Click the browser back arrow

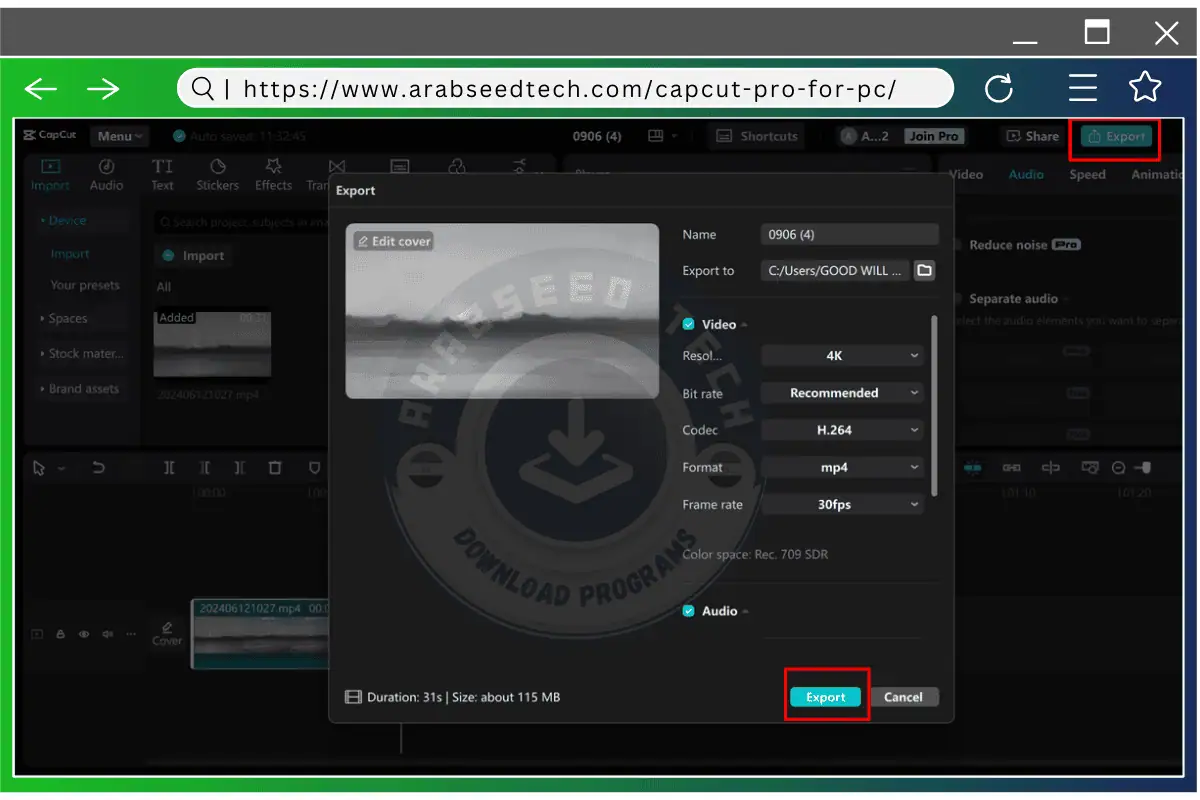point(41,90)
